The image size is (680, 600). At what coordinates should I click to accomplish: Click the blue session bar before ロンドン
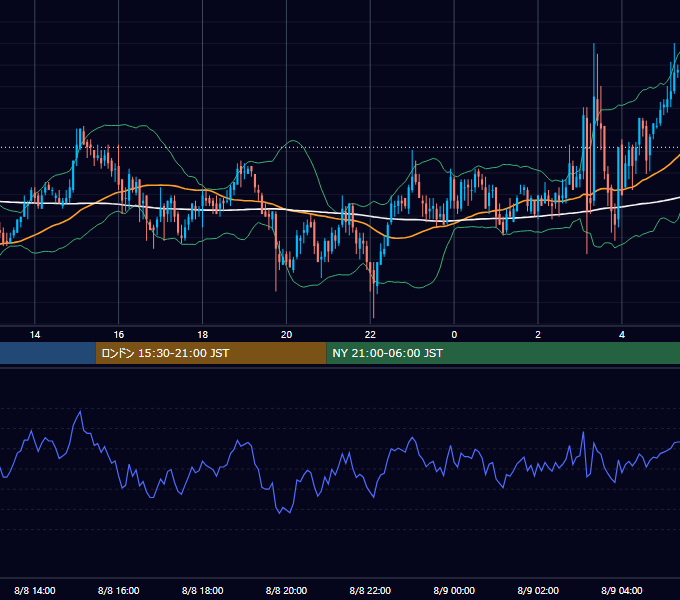click(48, 353)
